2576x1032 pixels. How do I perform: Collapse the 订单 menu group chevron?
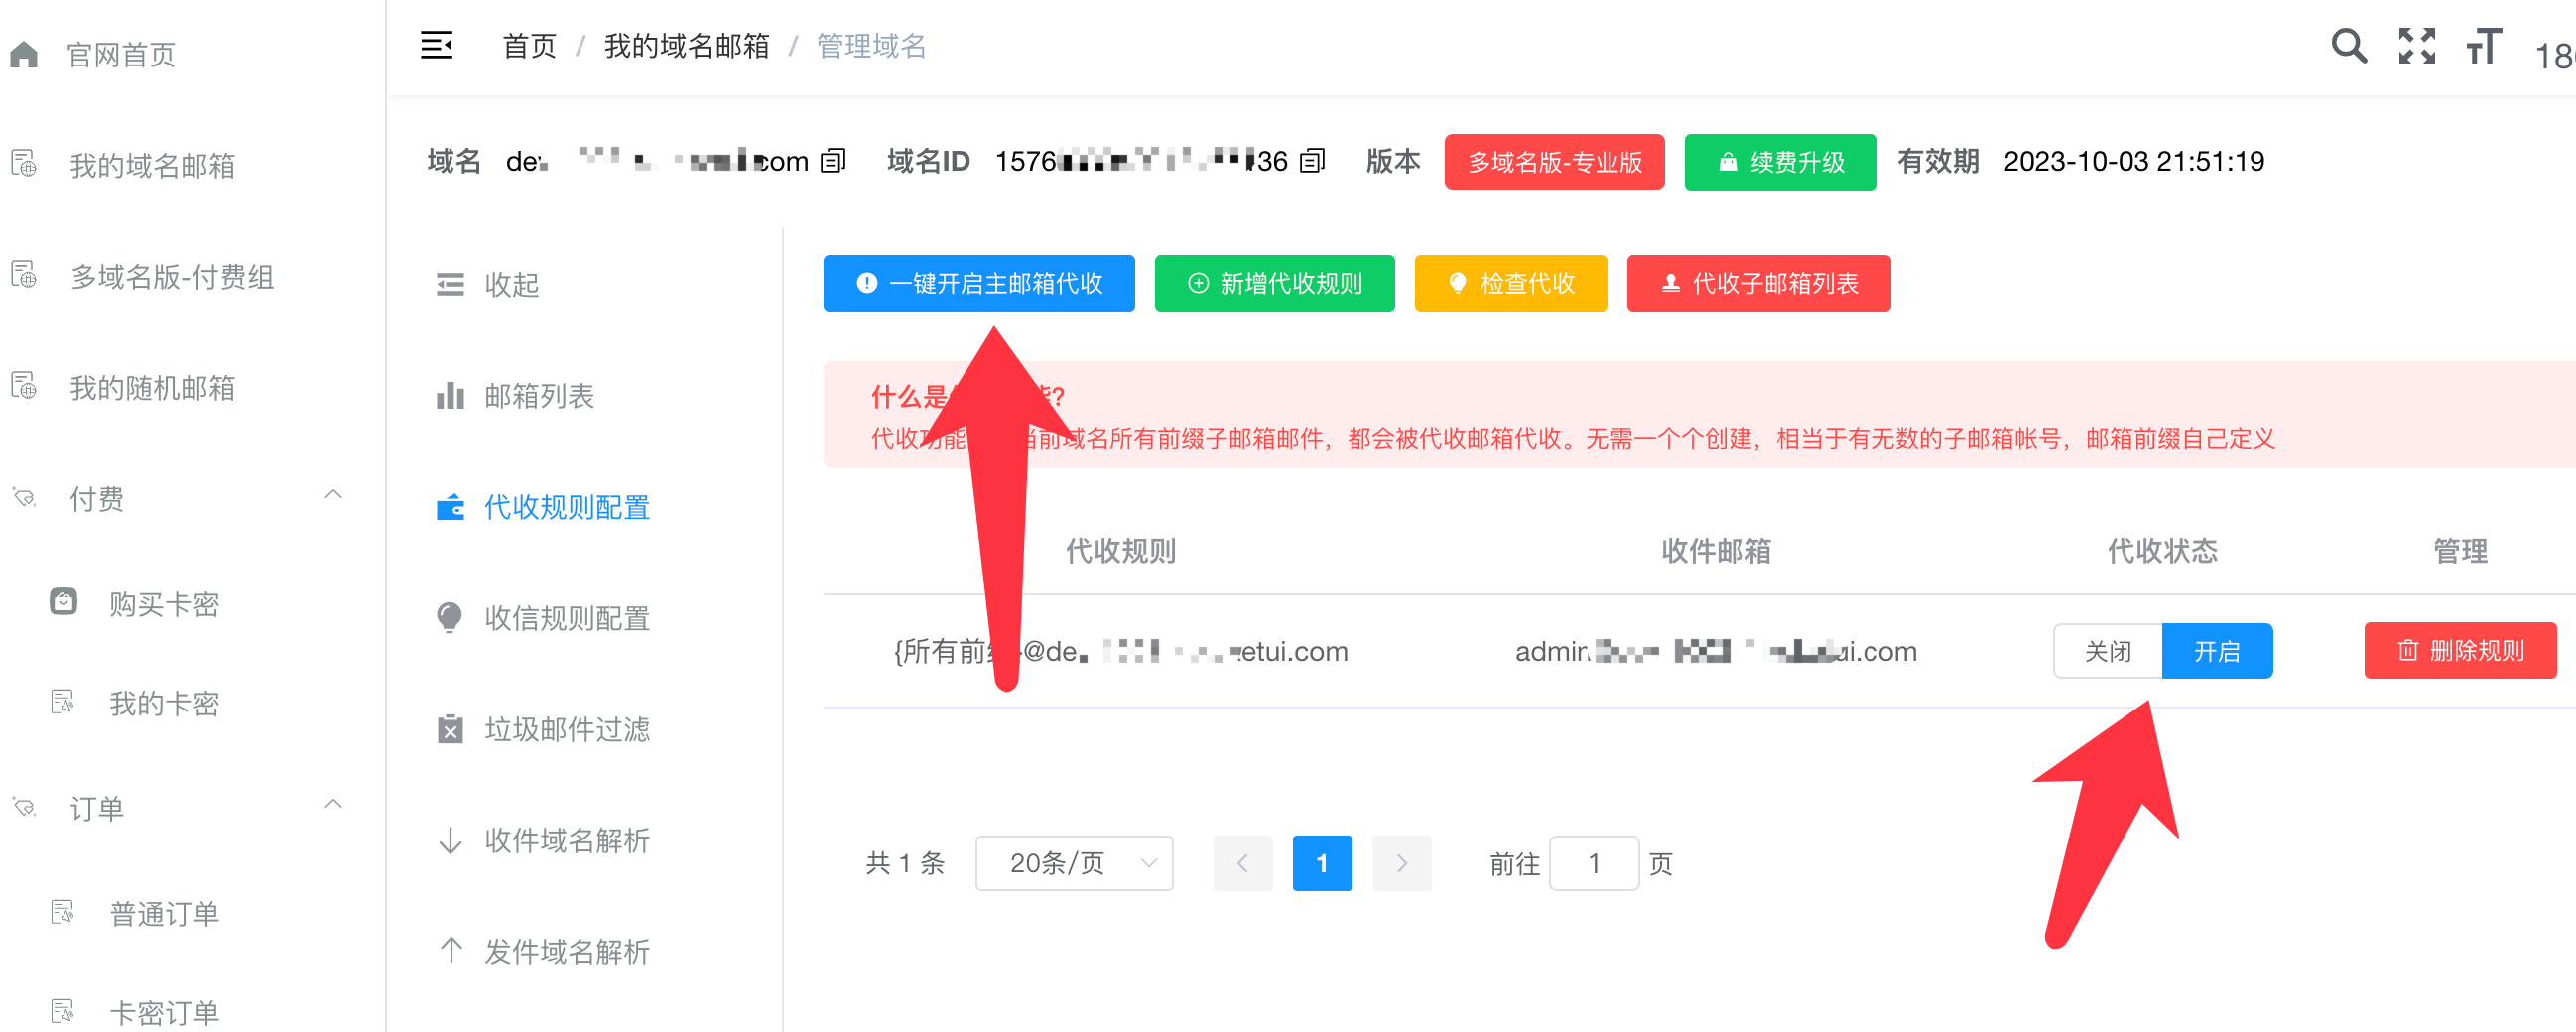[334, 804]
